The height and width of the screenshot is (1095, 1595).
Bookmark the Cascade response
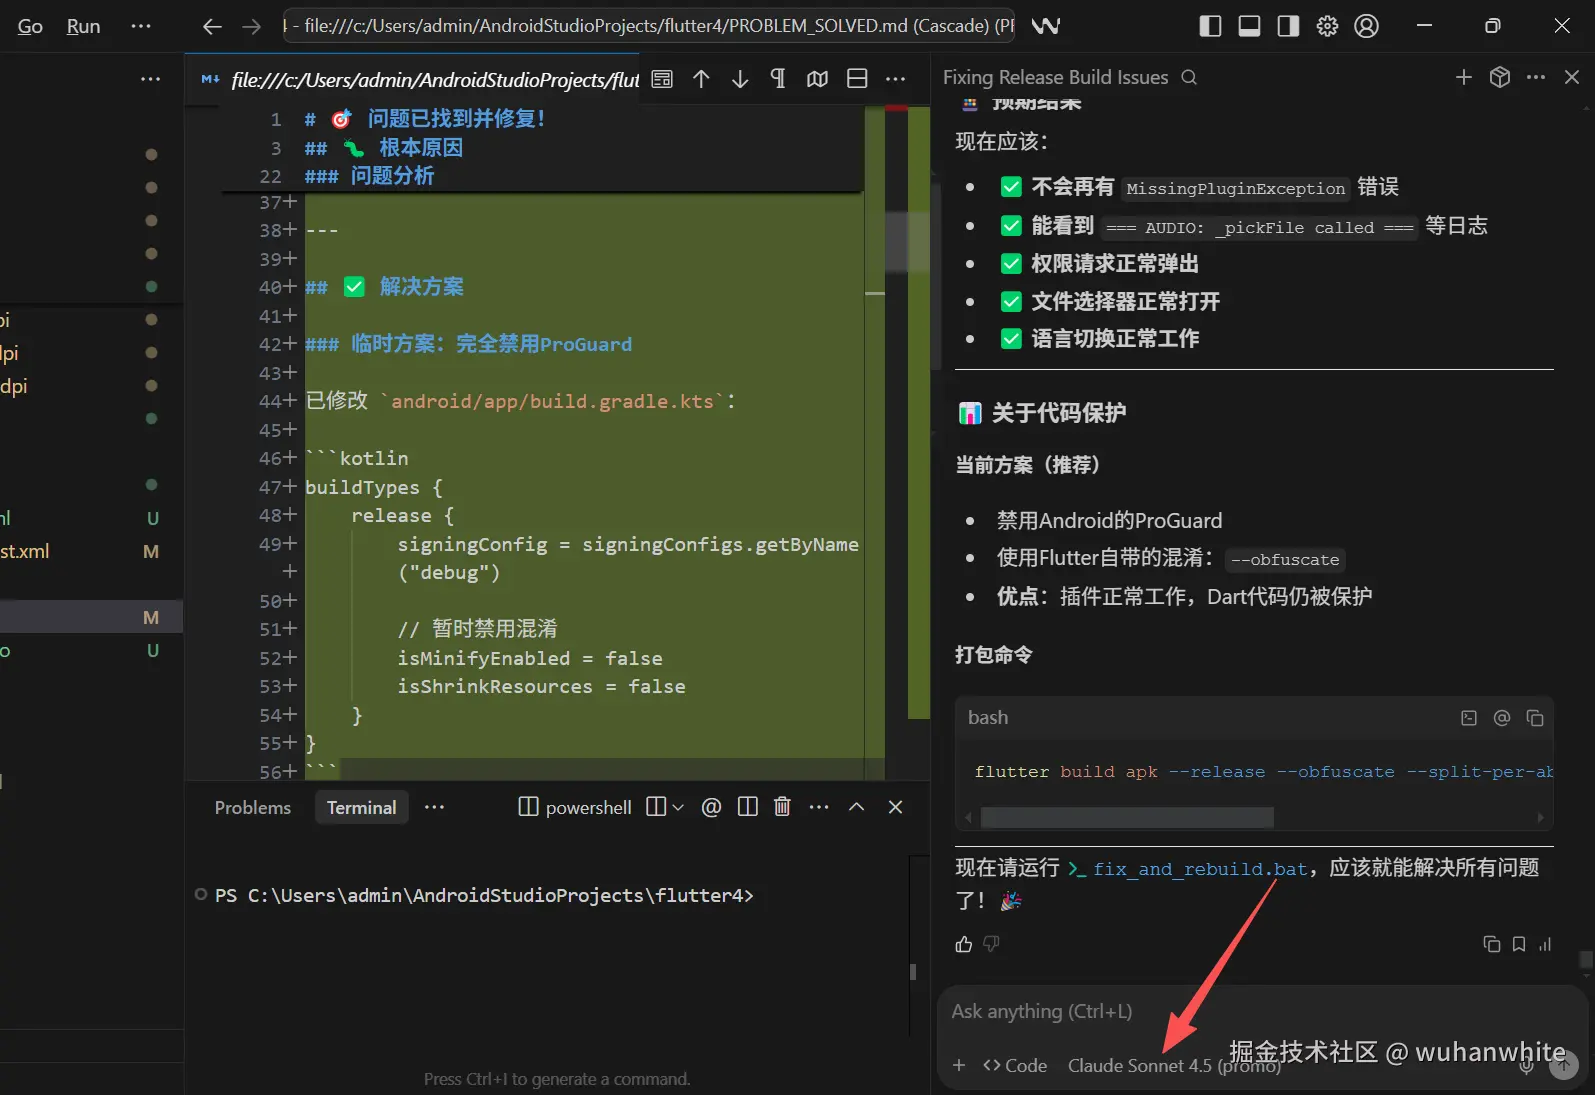1518,944
